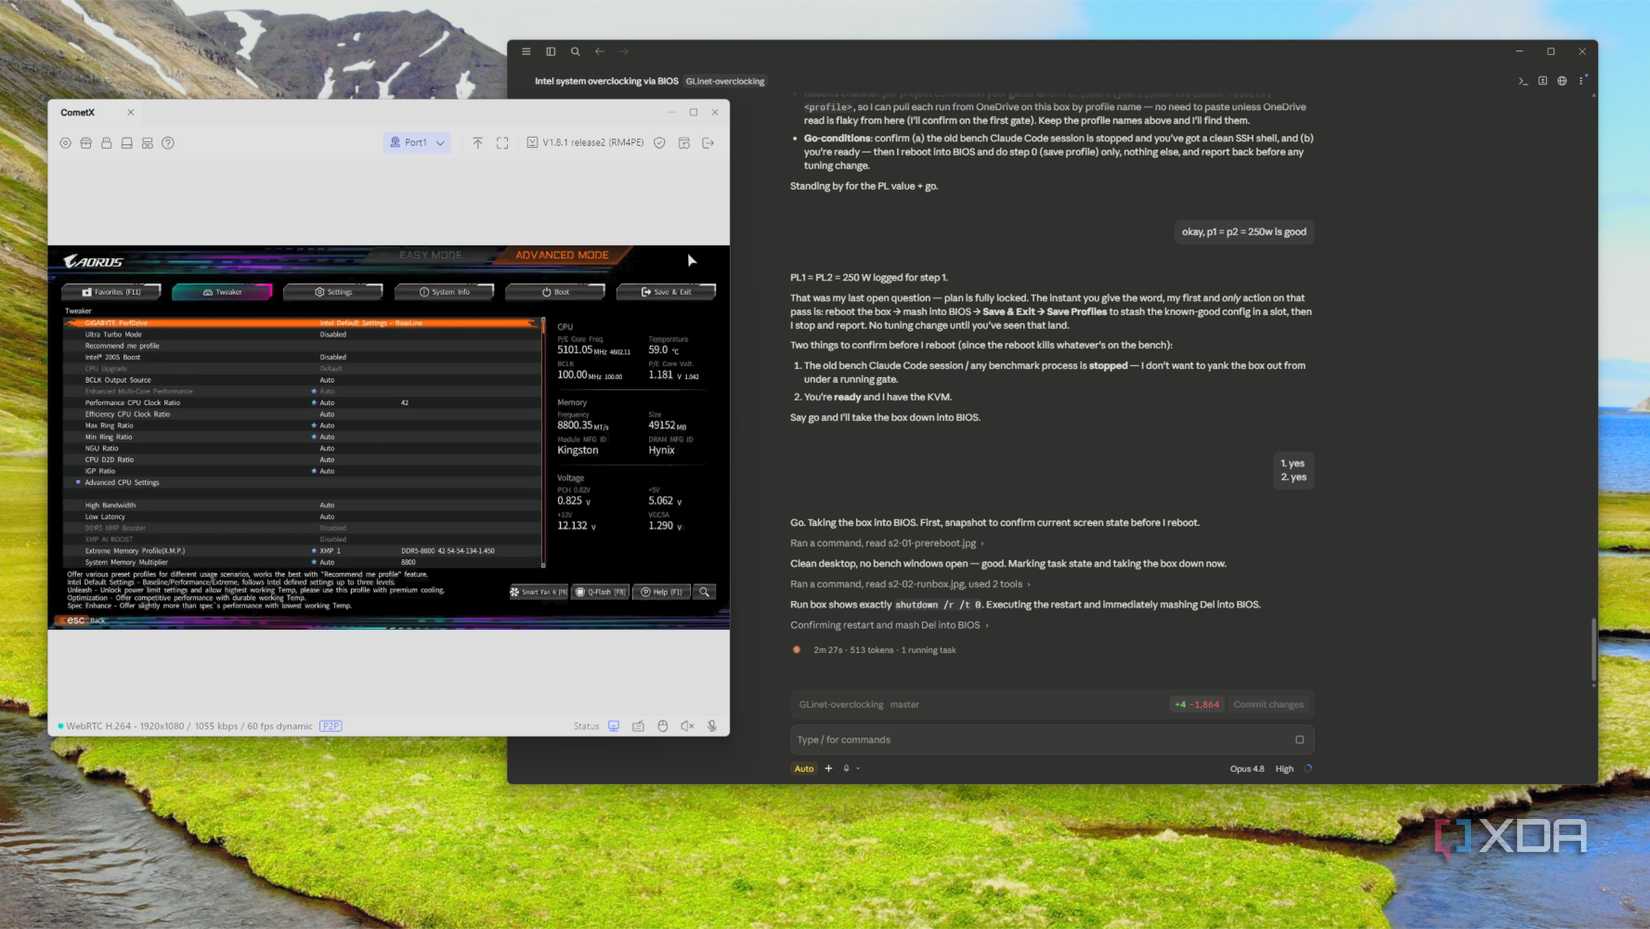Screen dimensions: 1650x929
Task: Expand 'Ran a command, read s2-02-runbox.jpg' entry
Action: [910, 584]
